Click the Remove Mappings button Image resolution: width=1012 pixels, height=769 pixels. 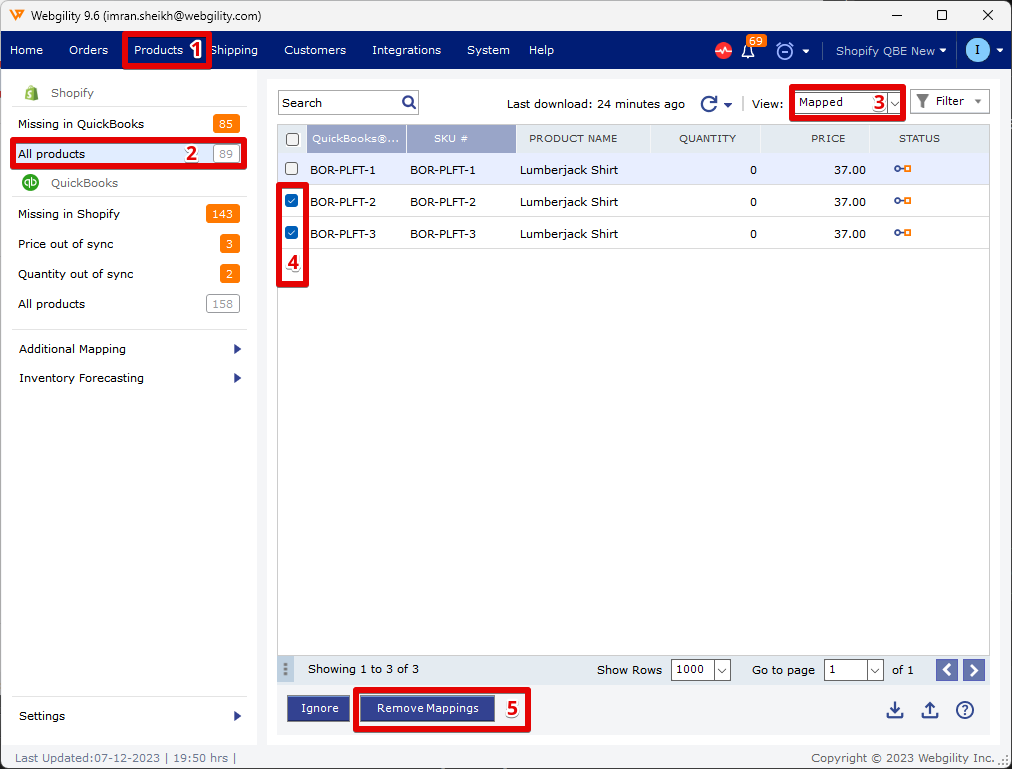(x=427, y=708)
